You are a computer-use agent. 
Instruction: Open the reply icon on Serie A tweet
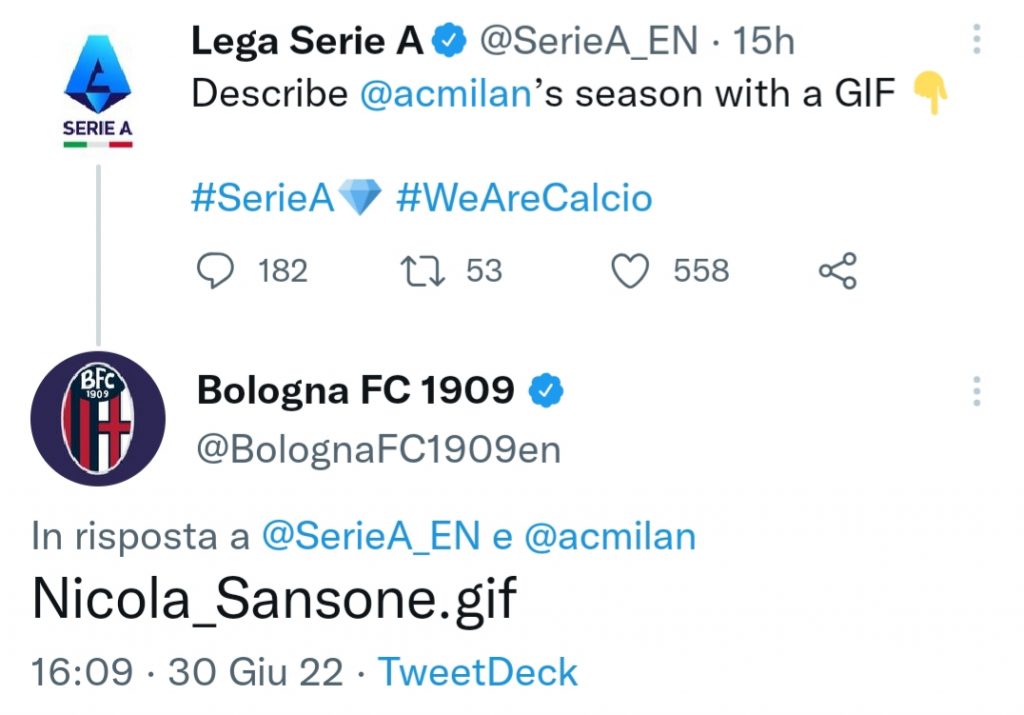pyautogui.click(x=216, y=269)
